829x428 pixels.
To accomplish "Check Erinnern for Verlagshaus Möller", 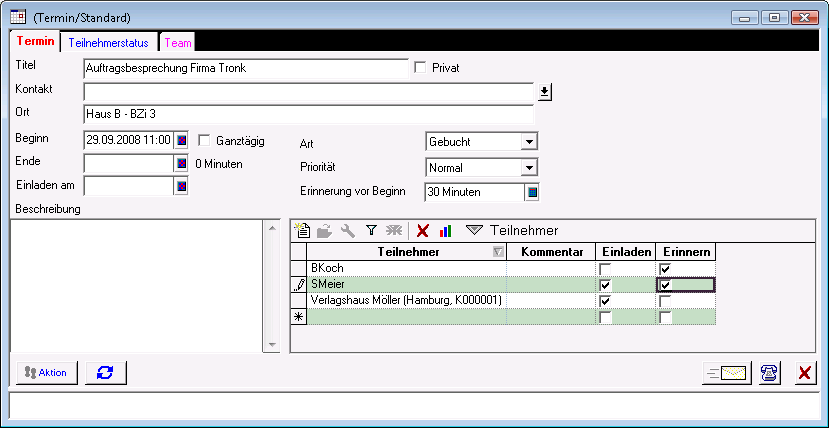I will 666,301.
